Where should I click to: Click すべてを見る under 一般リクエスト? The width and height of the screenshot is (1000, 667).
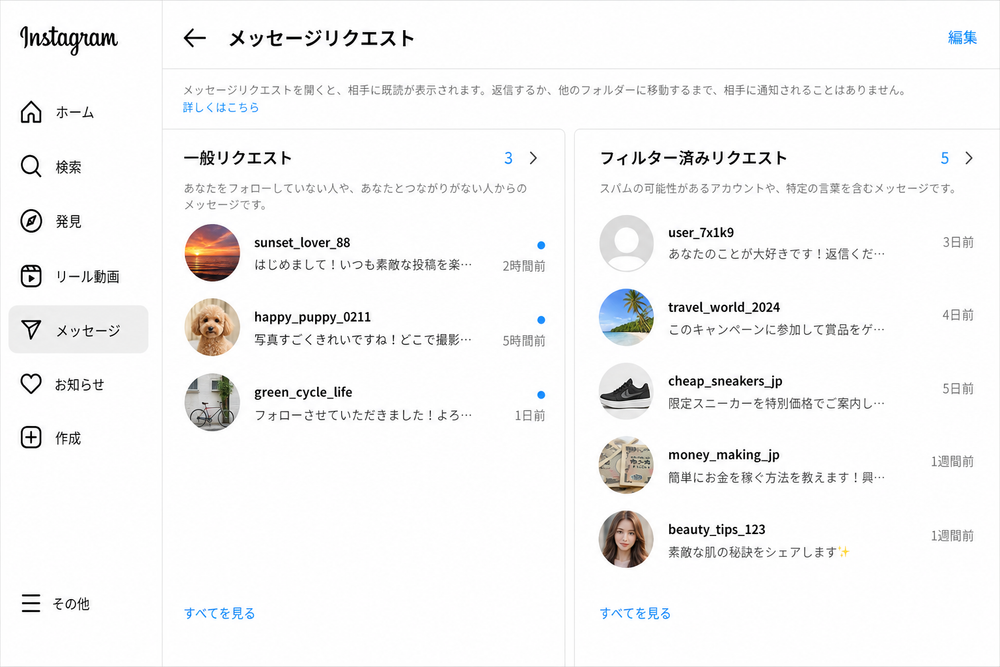[x=219, y=613]
